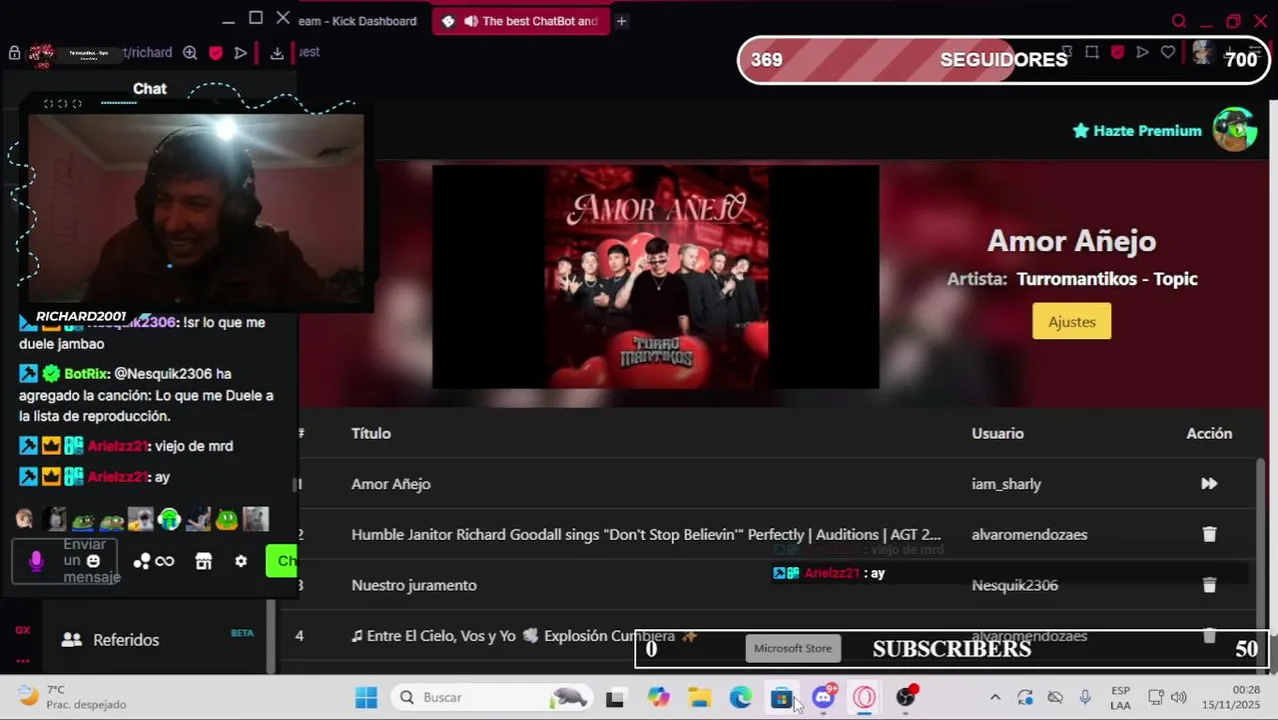
Task: Click the Acción column header
Action: point(1209,433)
